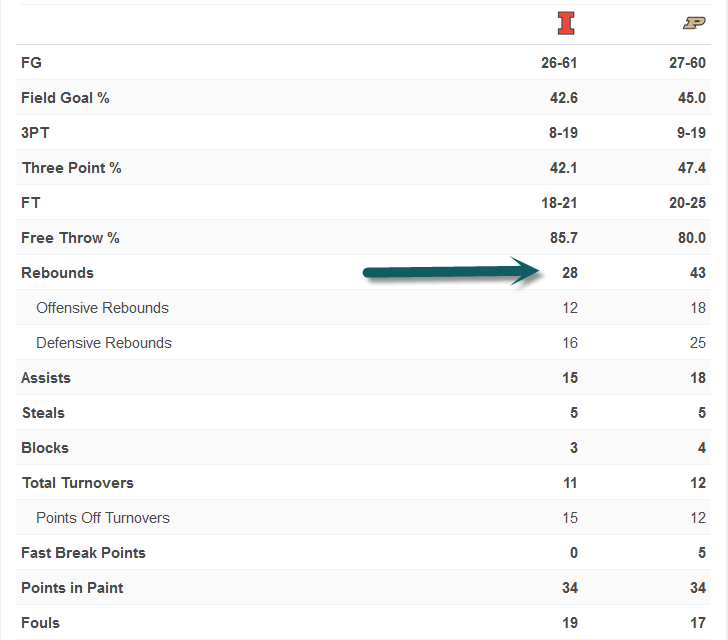Click Purdue FT value 20-25
728x640 pixels.
point(687,203)
